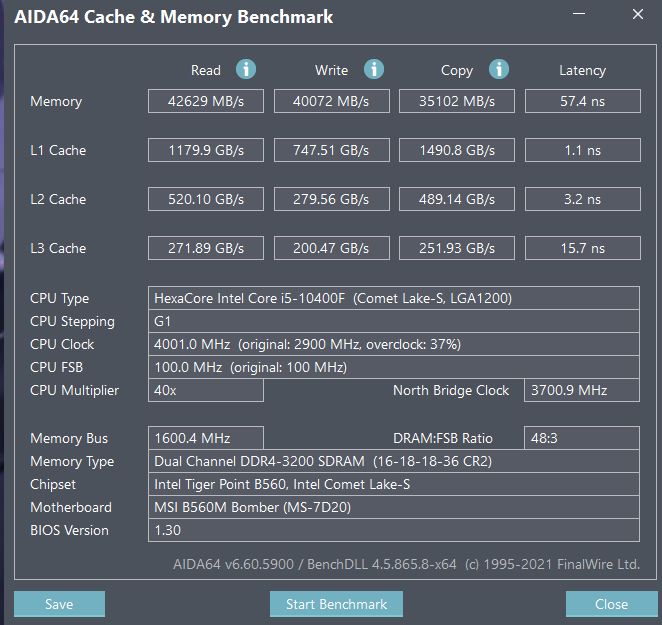Click the L2 Cache copy 489.14 GB/s cell

click(x=457, y=199)
